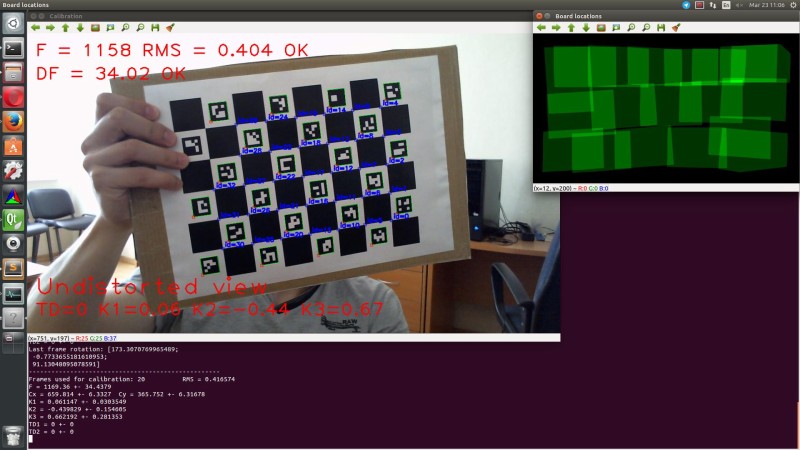Pan right in Board locations toolbar
This screenshot has height=450, width=800.
point(556,28)
